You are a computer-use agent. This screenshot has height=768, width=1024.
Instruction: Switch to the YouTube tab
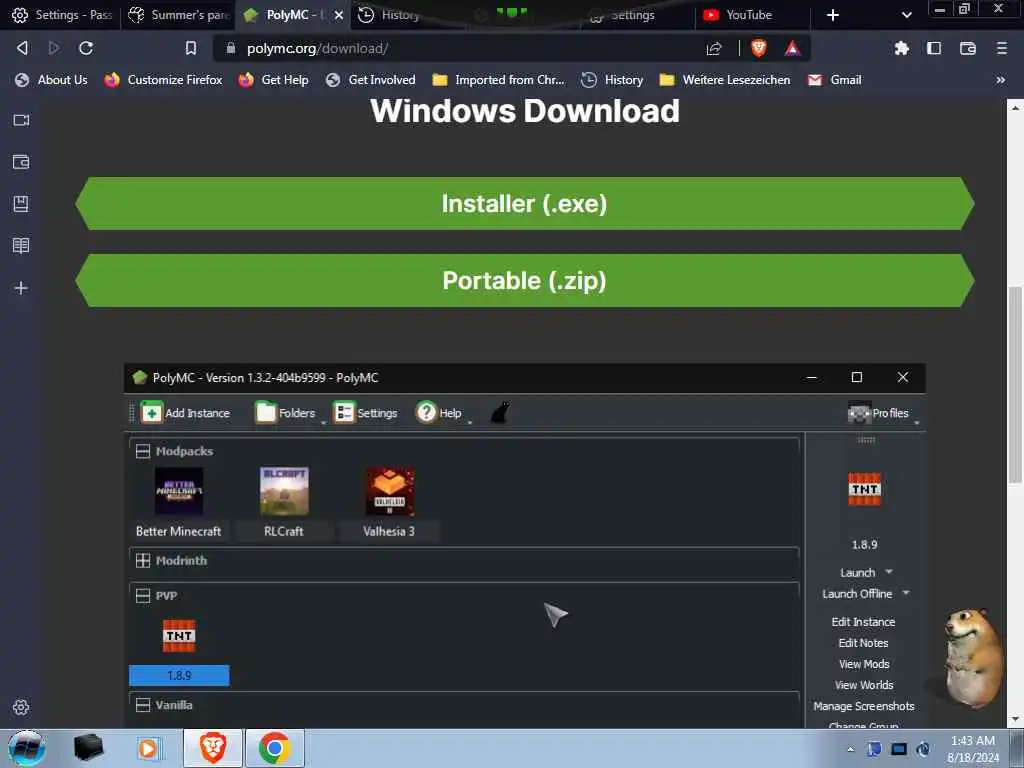pyautogui.click(x=750, y=15)
